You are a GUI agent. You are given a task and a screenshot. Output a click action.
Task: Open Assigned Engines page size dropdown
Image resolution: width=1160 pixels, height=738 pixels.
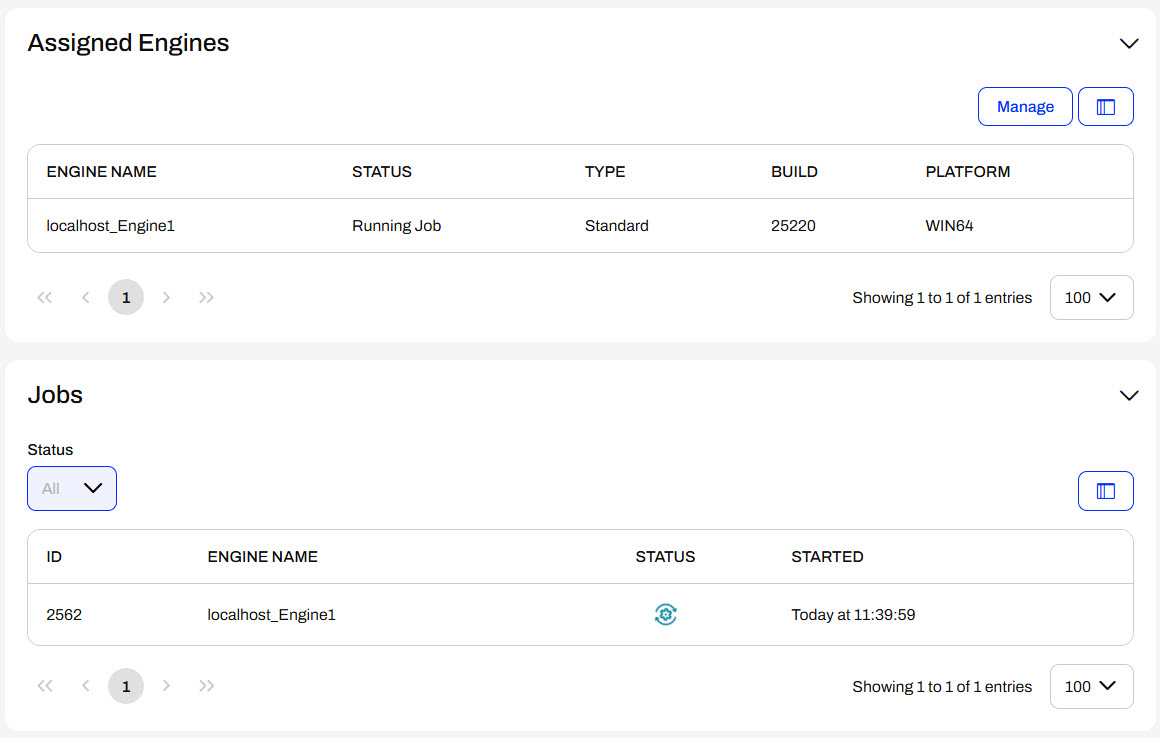tap(1091, 298)
